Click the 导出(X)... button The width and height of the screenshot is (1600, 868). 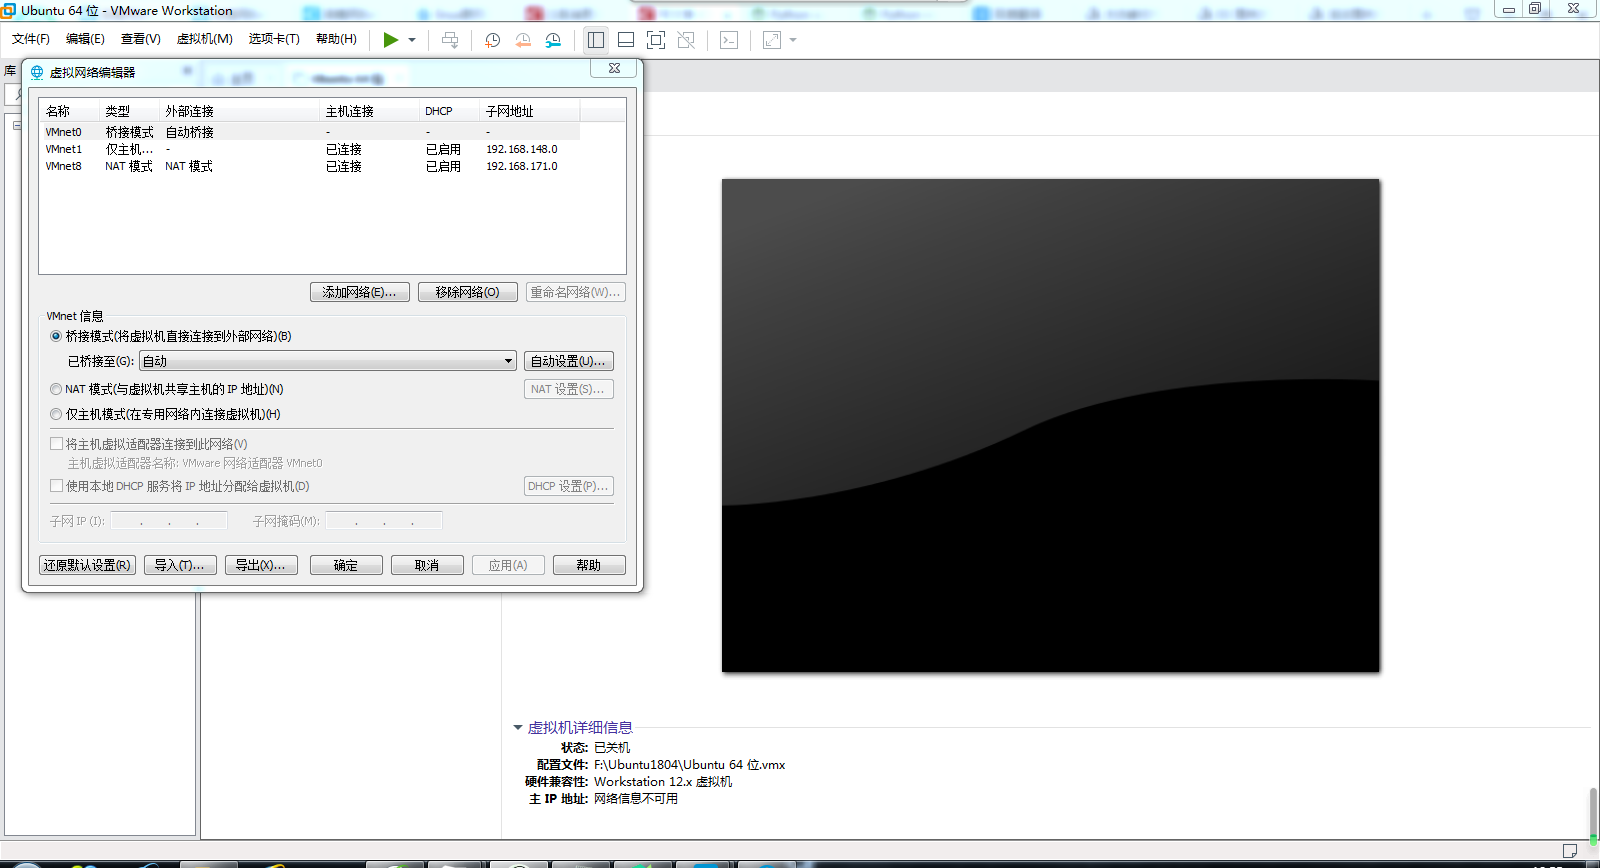click(x=261, y=565)
